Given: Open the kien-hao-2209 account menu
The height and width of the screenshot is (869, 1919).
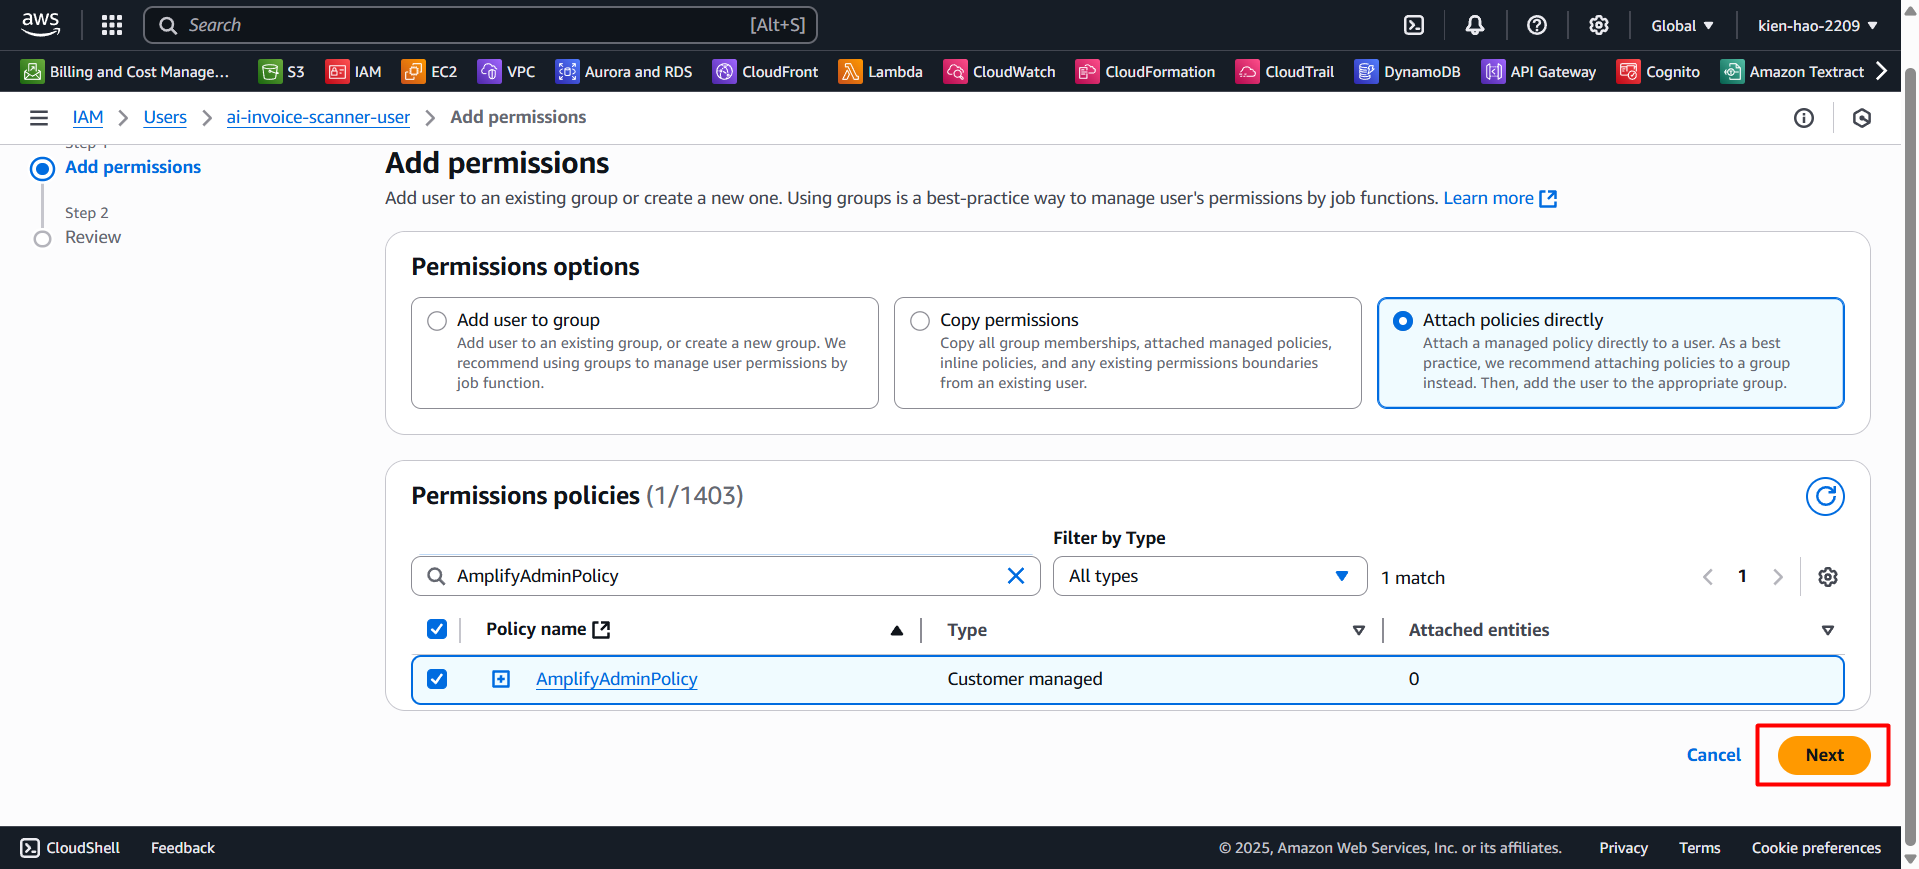Looking at the screenshot, I should point(1818,25).
